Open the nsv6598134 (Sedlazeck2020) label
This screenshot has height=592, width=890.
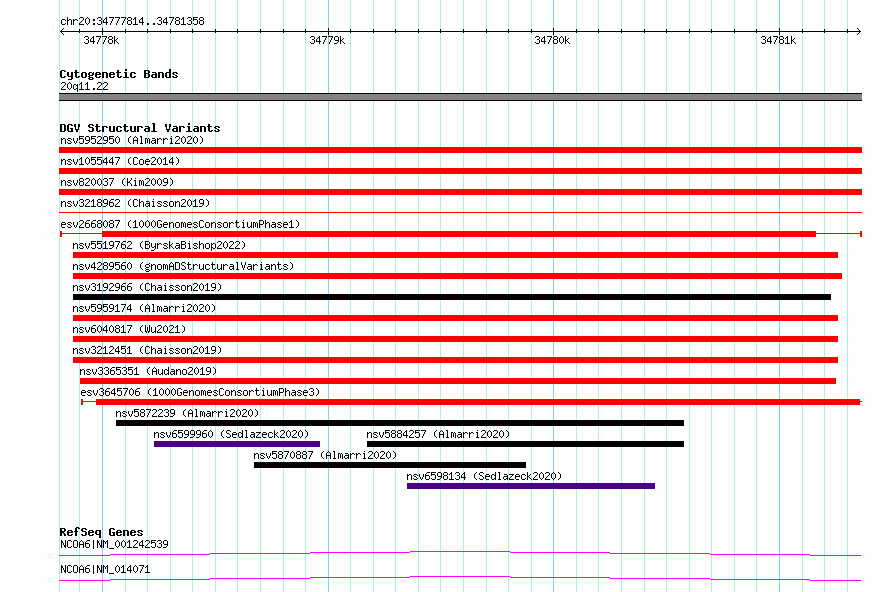coord(484,476)
